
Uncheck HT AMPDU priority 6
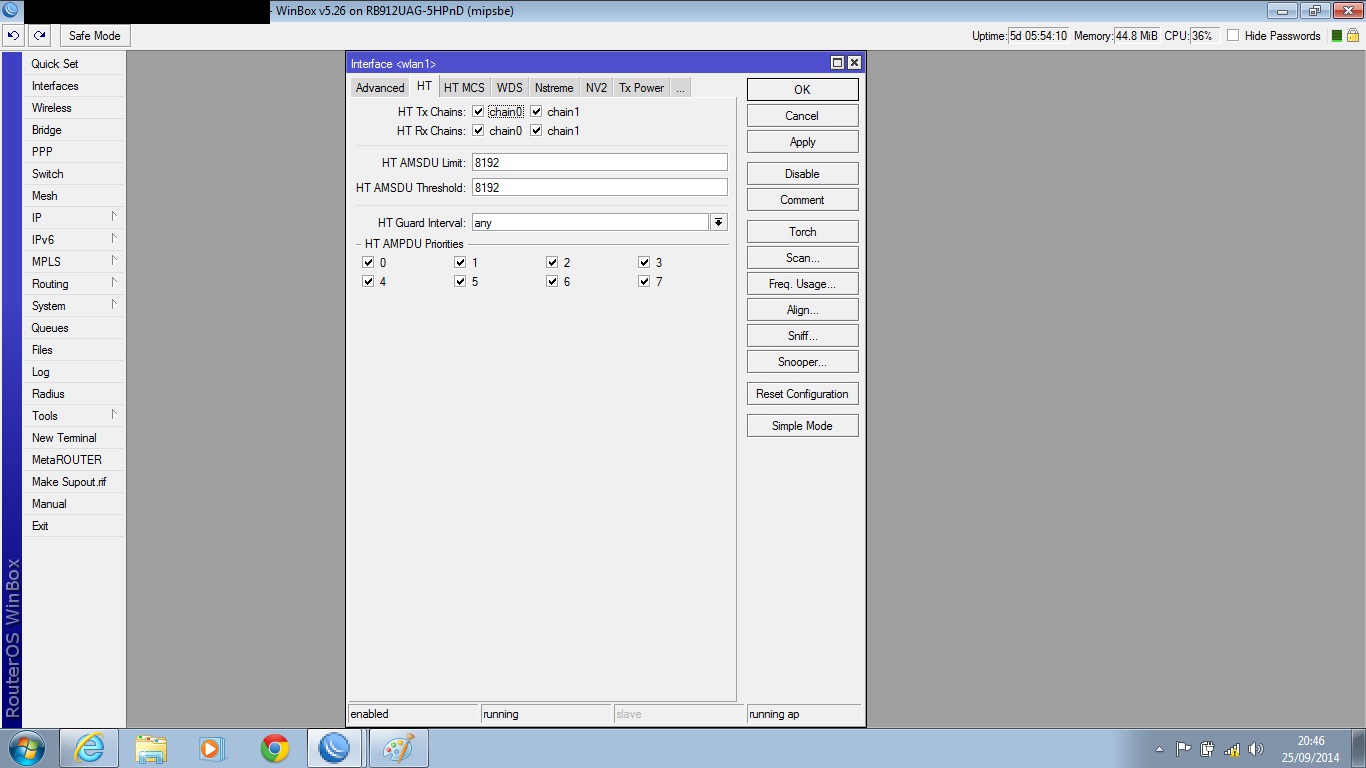(x=552, y=281)
